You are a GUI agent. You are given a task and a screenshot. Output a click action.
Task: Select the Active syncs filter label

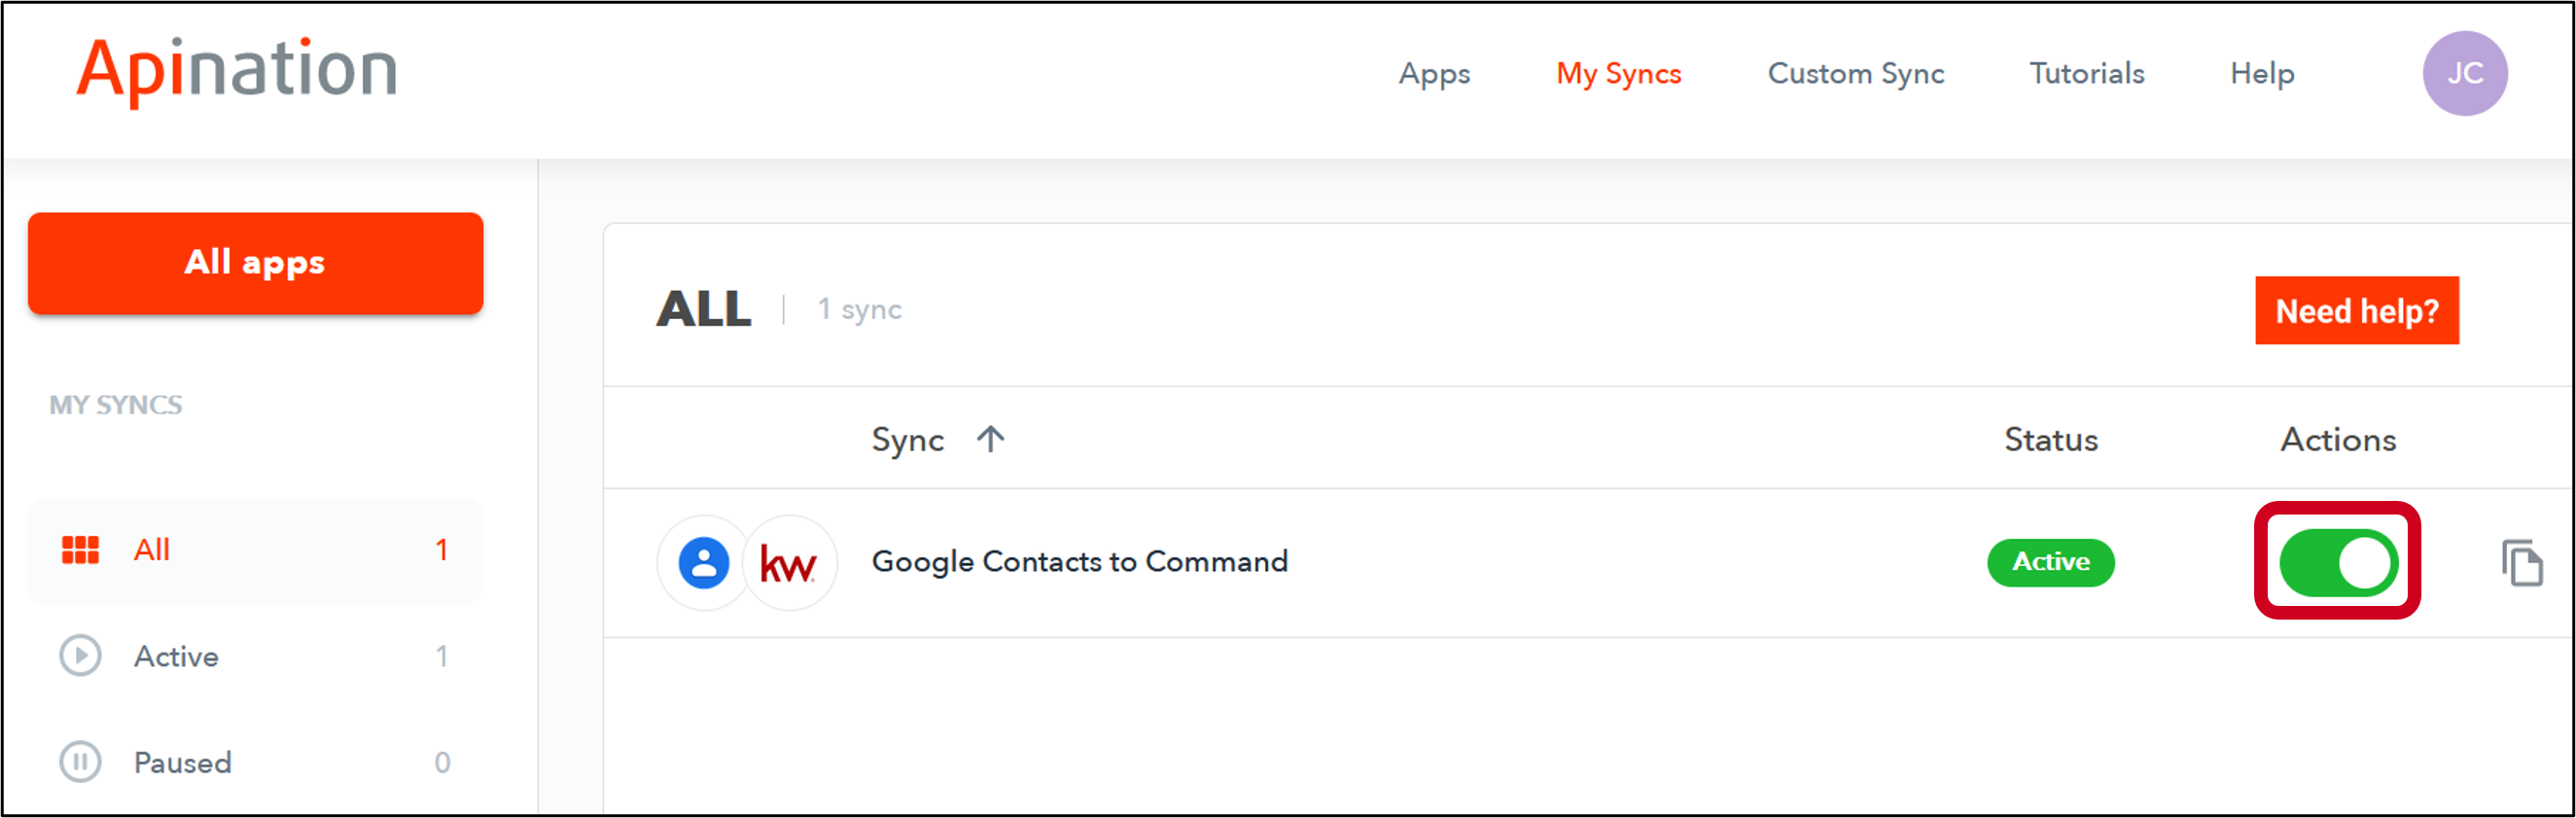pyautogui.click(x=176, y=656)
